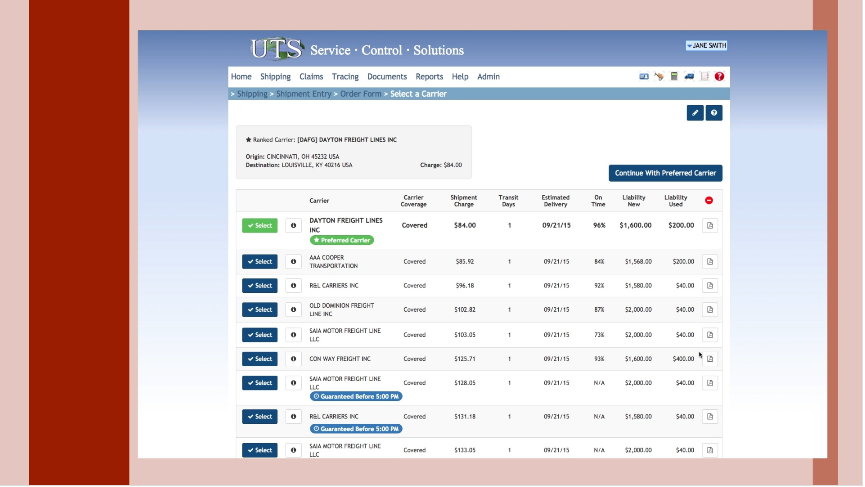Screen dimensions: 865x487
Task: Select R&L Carriers at $96.18
Action: coord(260,286)
